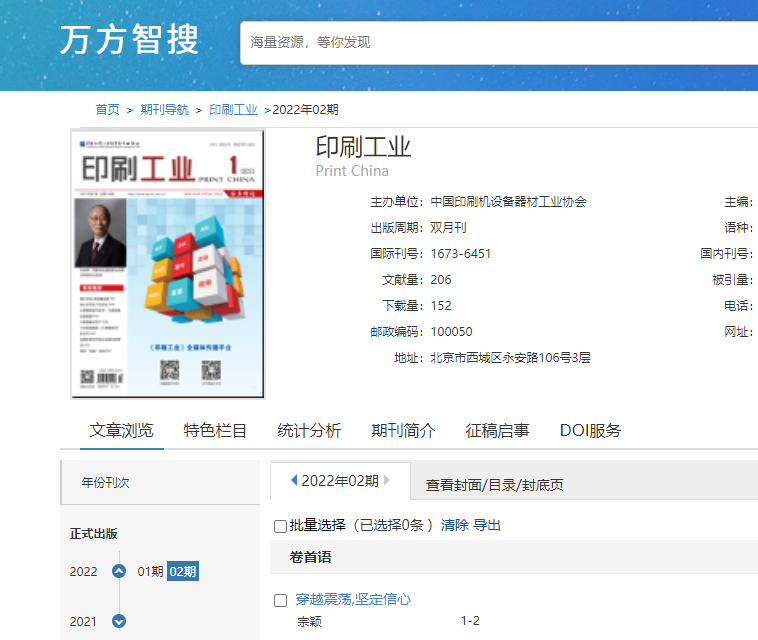Check the box for 穿越震荡,坚定信心
The width and height of the screenshot is (758, 640).
click(280, 600)
